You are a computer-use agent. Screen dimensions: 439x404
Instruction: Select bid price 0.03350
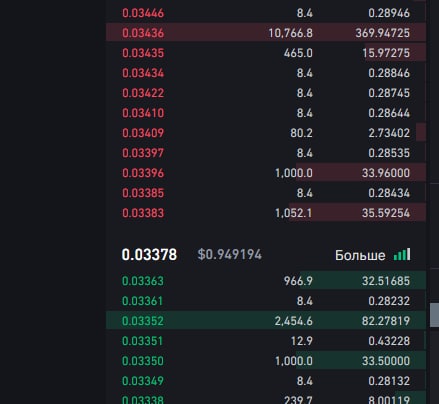point(143,361)
